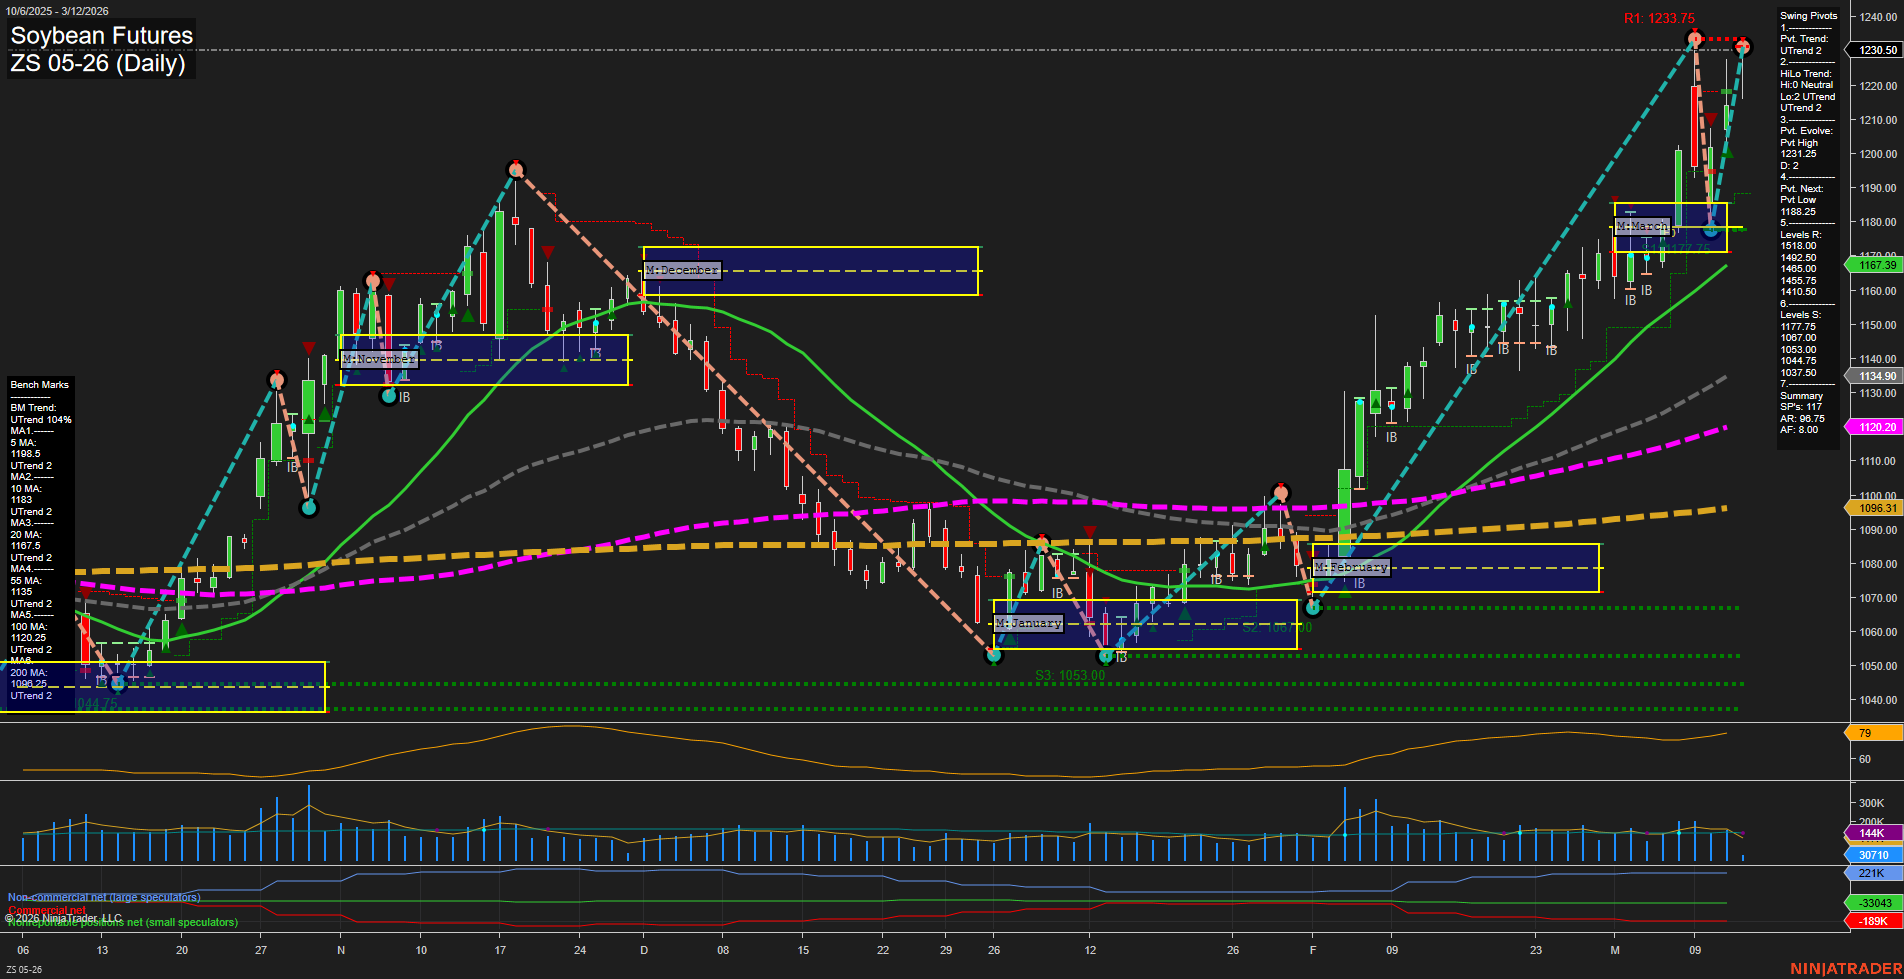The image size is (1904, 979).
Task: Click the Soybean Futures chart title
Action: [101, 35]
